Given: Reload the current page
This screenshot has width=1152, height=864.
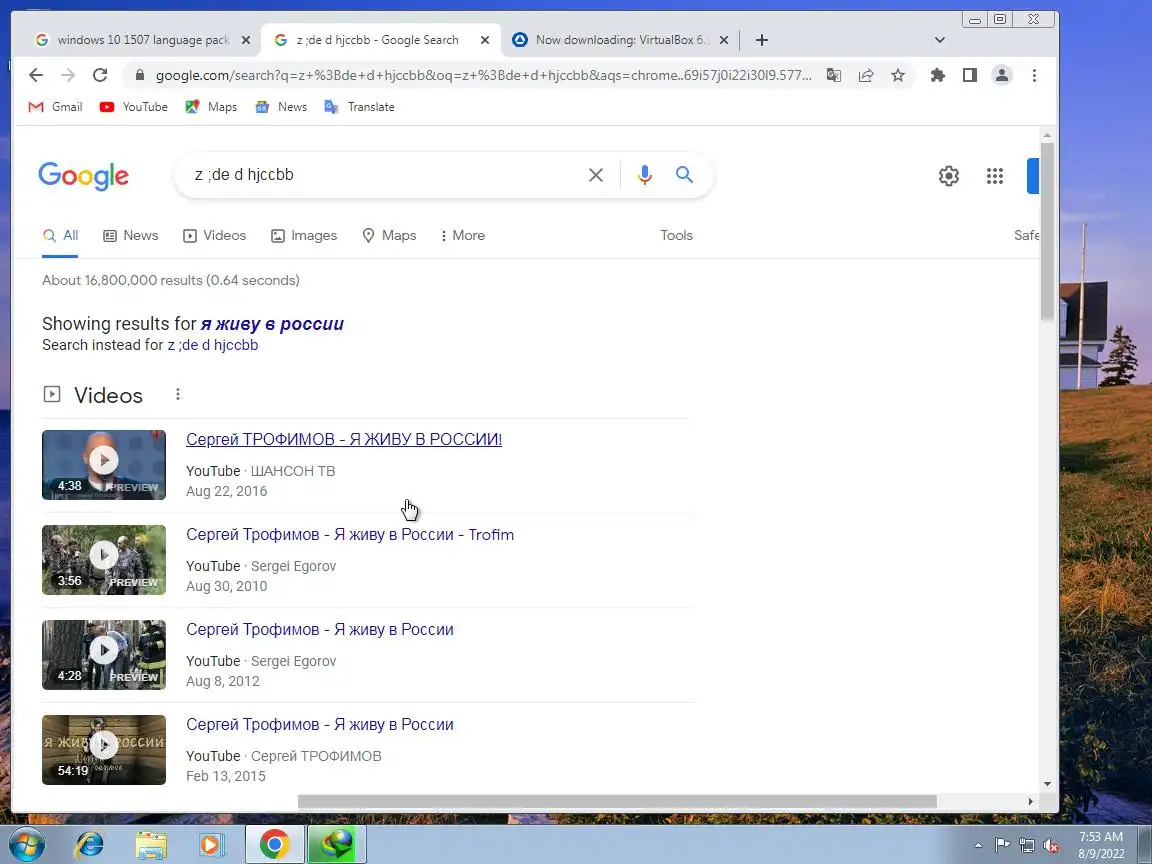Looking at the screenshot, I should tap(100, 75).
